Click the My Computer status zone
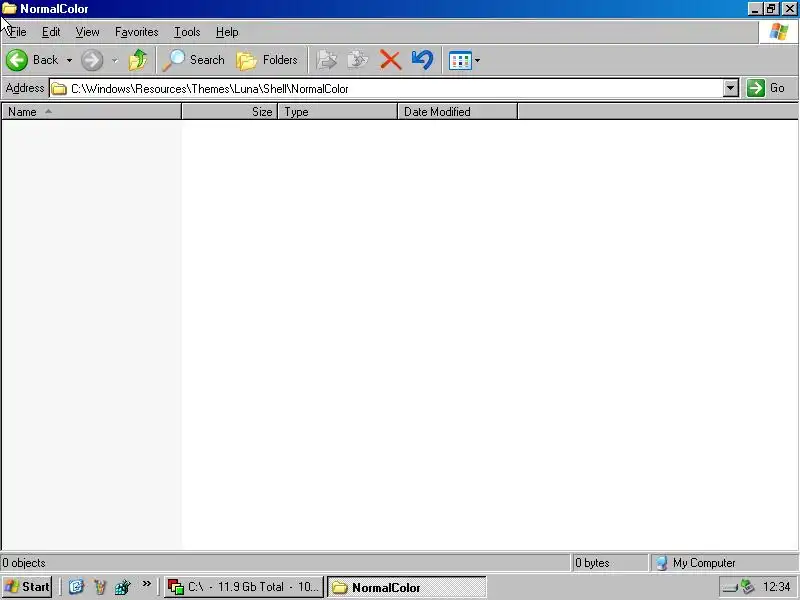 [x=723, y=563]
